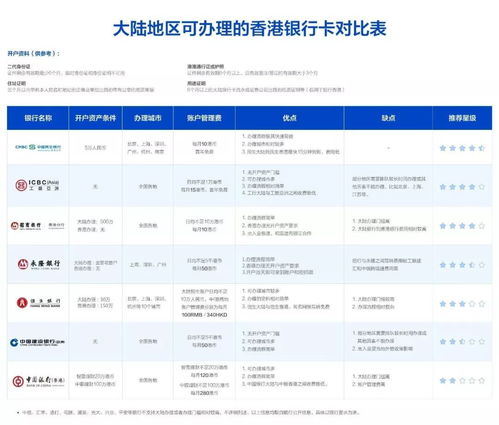The height and width of the screenshot is (425, 499).
Task: Click the ICBC (Asia) bank logo
Action: [x=38, y=185]
